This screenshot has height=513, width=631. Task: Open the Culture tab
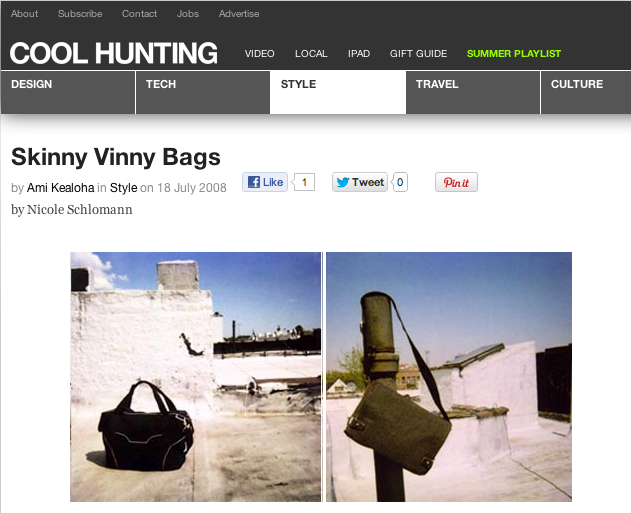tap(586, 93)
